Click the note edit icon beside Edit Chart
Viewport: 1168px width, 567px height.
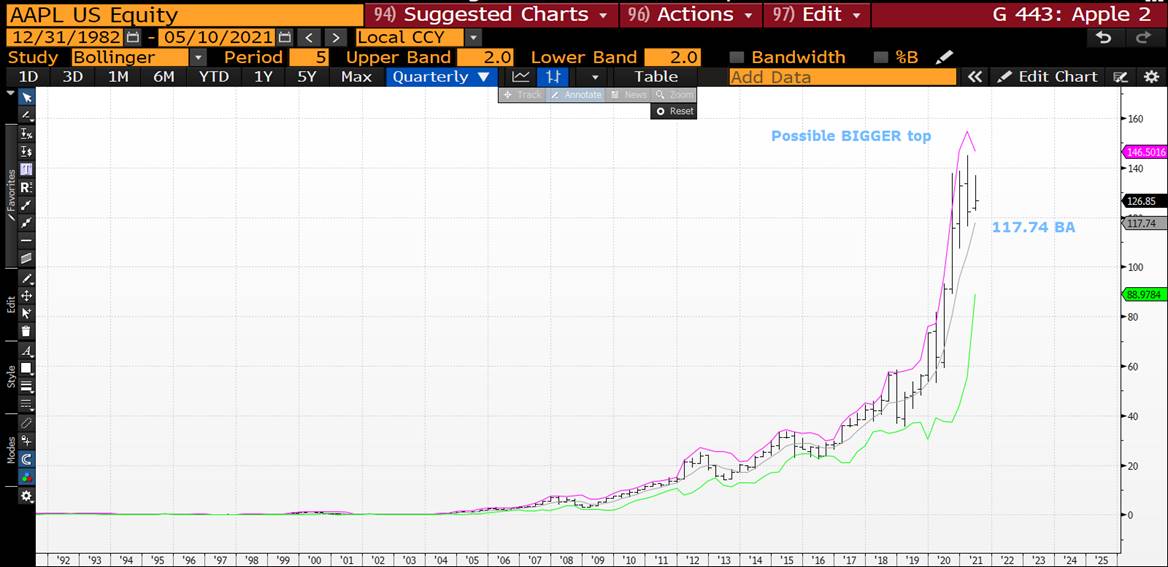pos(1120,77)
